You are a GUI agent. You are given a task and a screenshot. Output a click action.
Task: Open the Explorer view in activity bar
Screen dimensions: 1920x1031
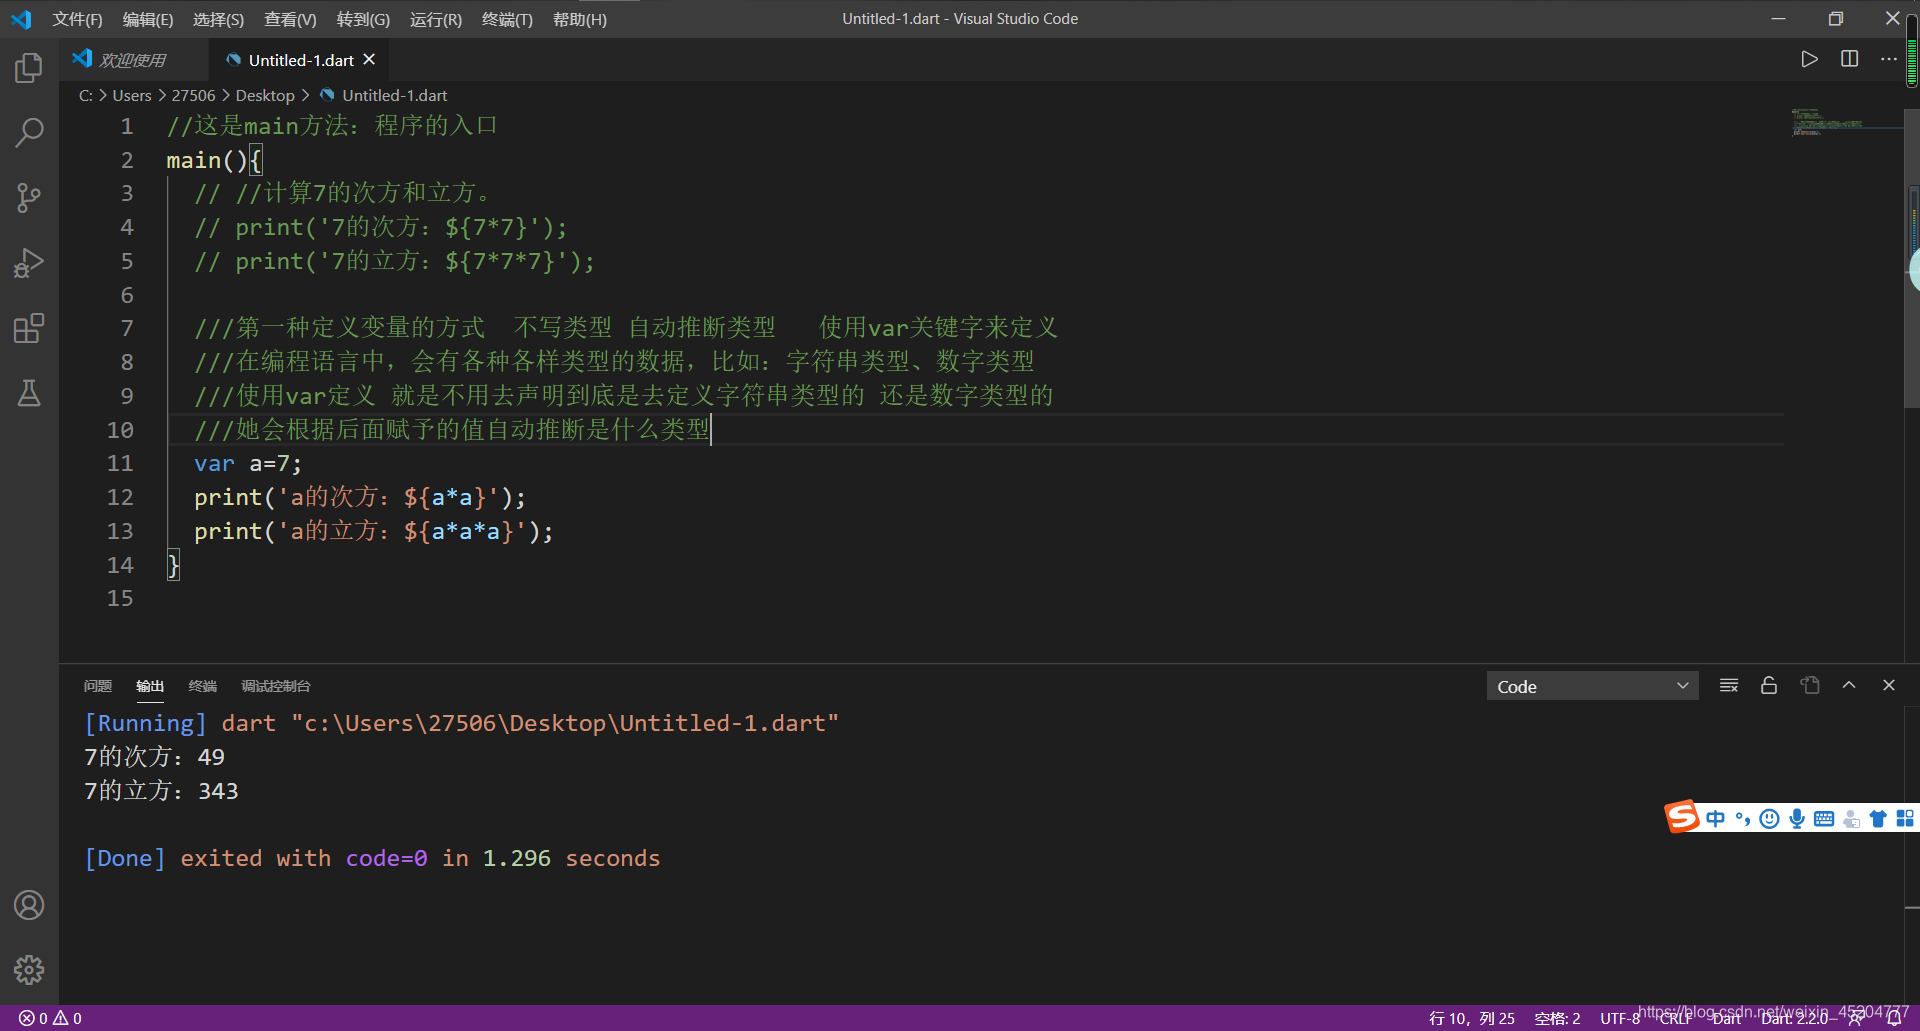pos(29,68)
